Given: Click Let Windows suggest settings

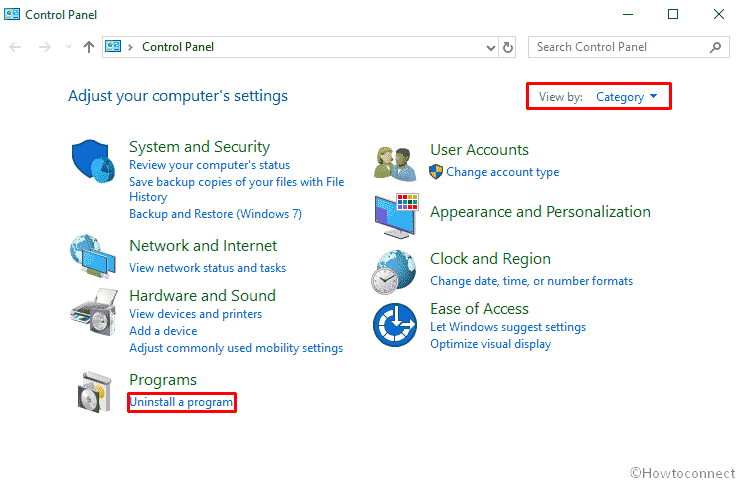Looking at the screenshot, I should [x=508, y=327].
